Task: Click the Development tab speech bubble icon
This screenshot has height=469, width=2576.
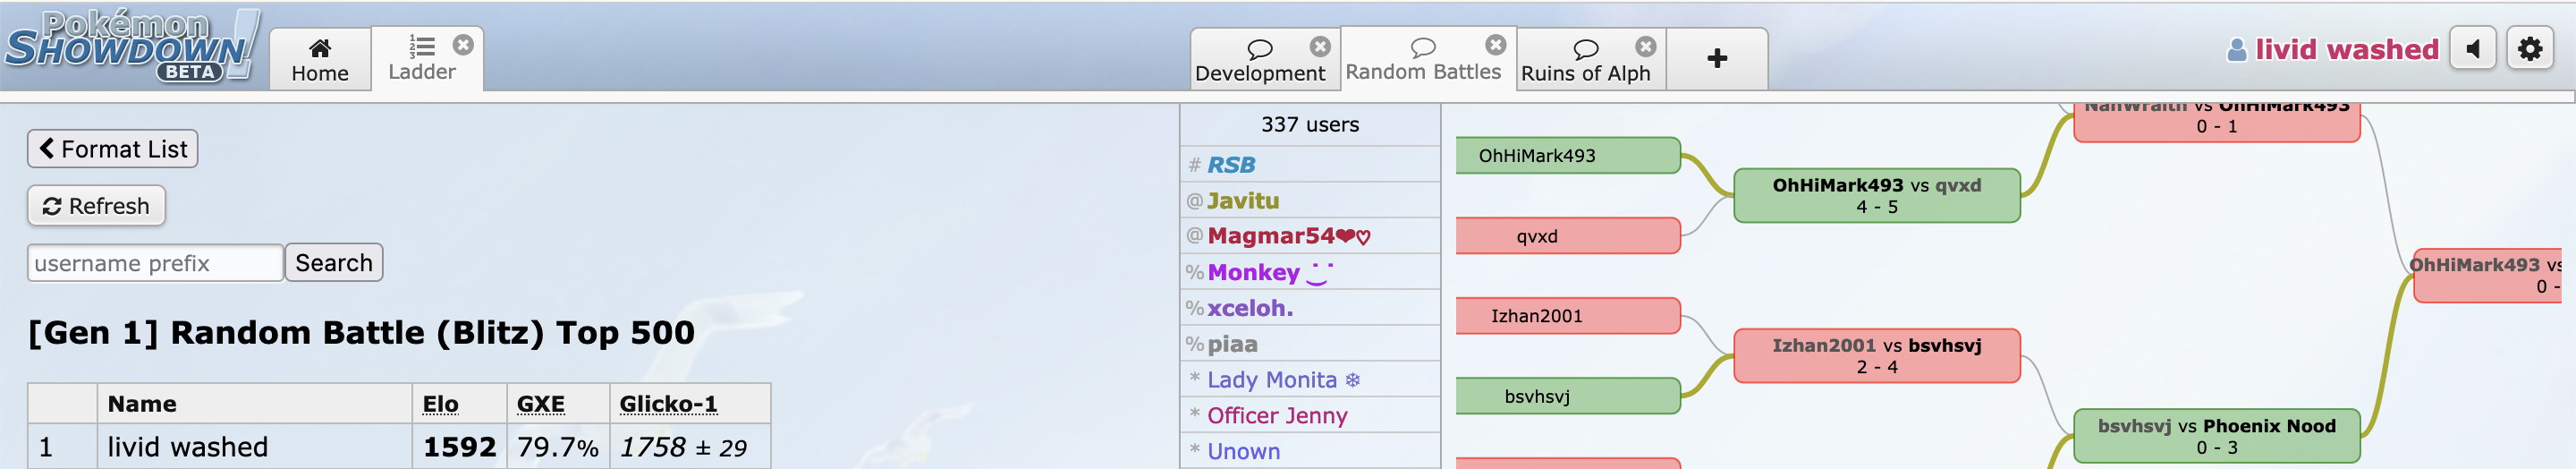Action: point(1260,49)
